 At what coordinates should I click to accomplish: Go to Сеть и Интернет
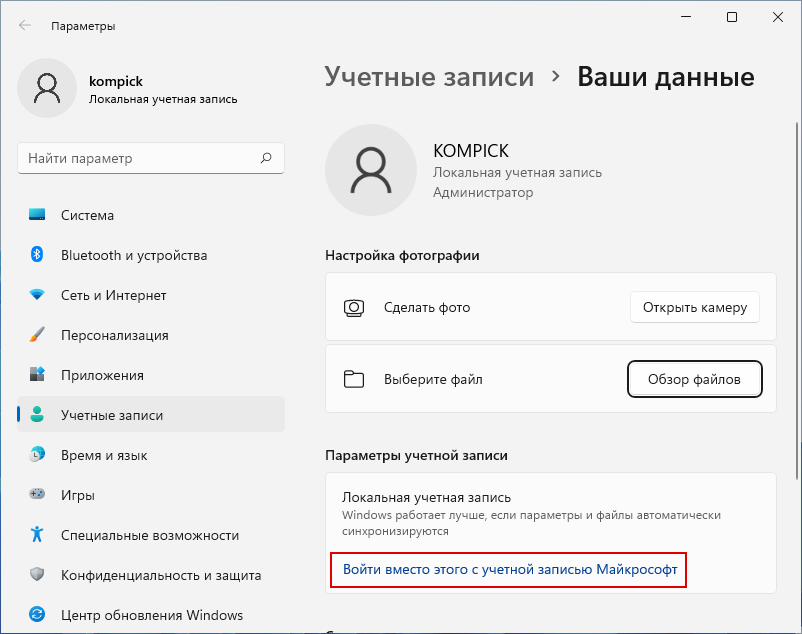click(x=151, y=295)
